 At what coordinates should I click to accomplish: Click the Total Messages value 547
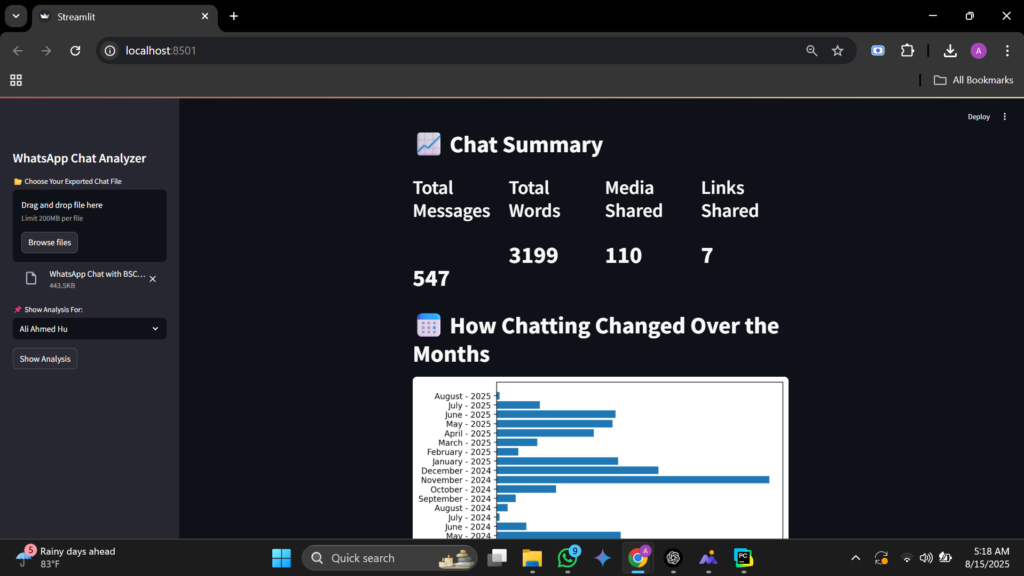[x=431, y=278]
